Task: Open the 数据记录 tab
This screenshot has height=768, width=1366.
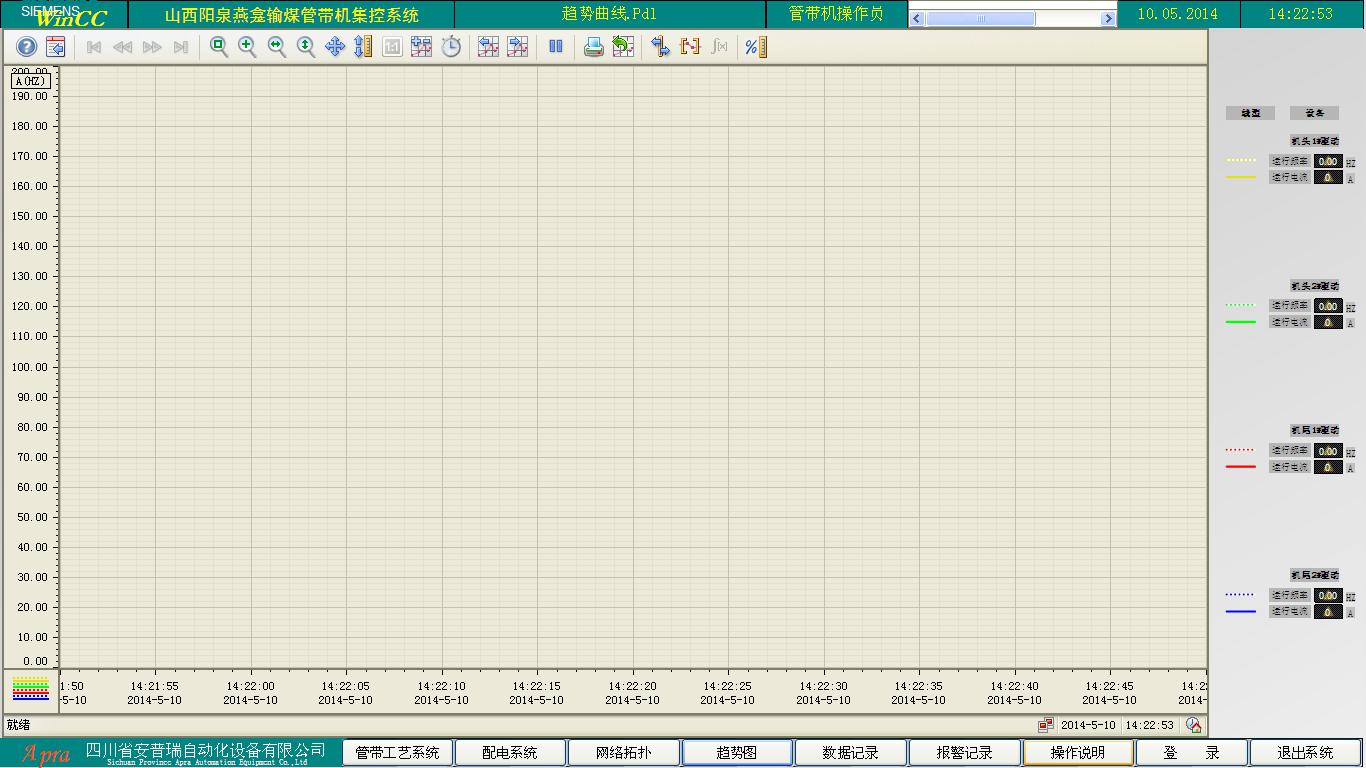Action: 850,752
